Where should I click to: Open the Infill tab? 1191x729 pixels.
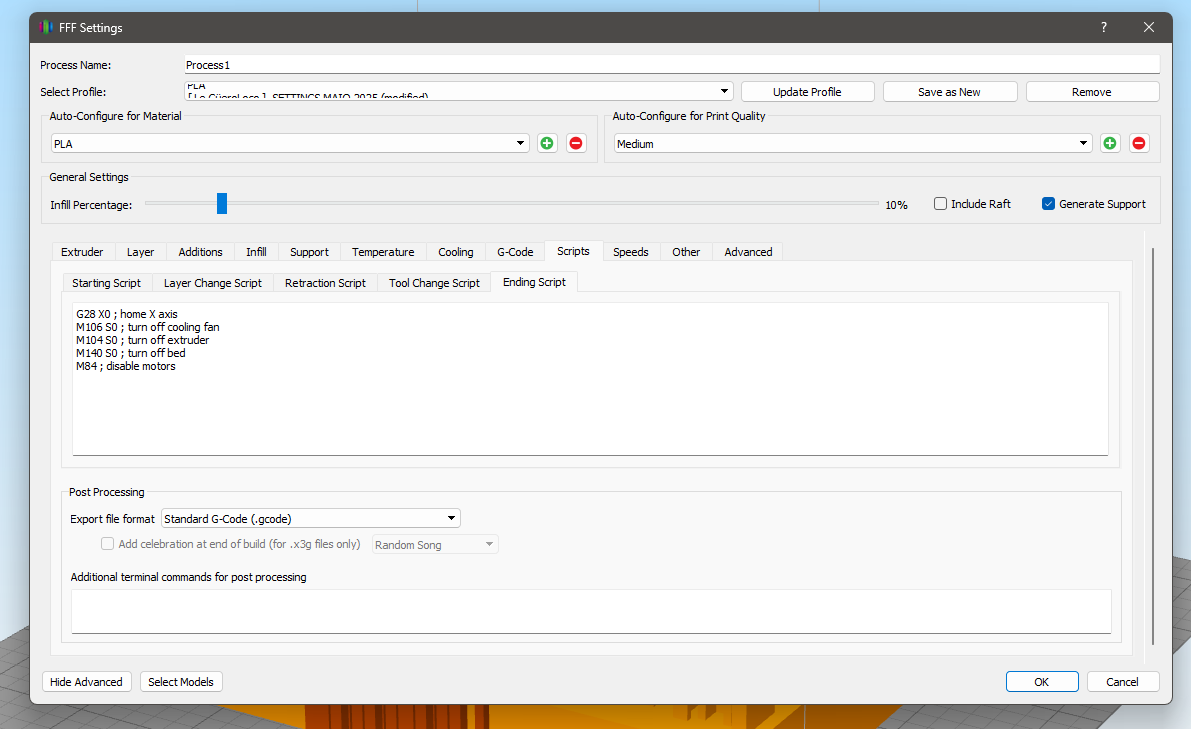click(x=256, y=251)
